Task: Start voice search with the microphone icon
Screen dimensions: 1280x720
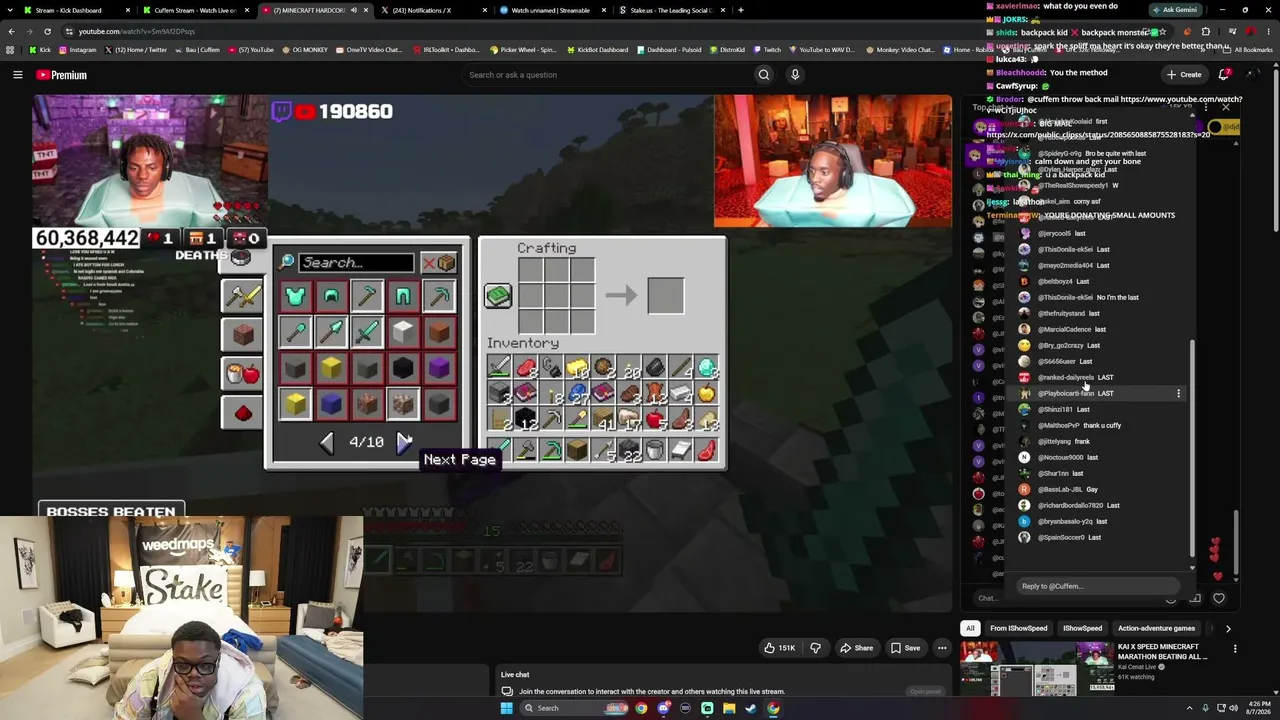Action: 795,75
